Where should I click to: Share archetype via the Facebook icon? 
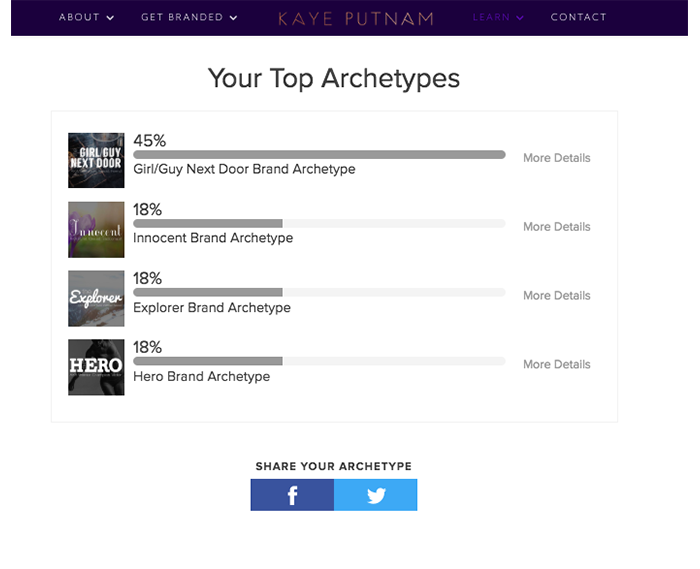pyautogui.click(x=292, y=495)
